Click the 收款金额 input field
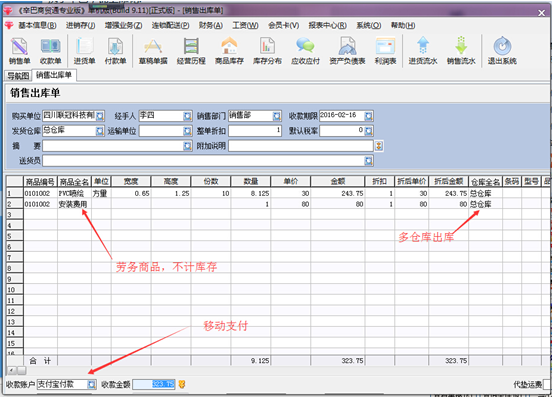This screenshot has height=399, width=552. tap(154, 384)
